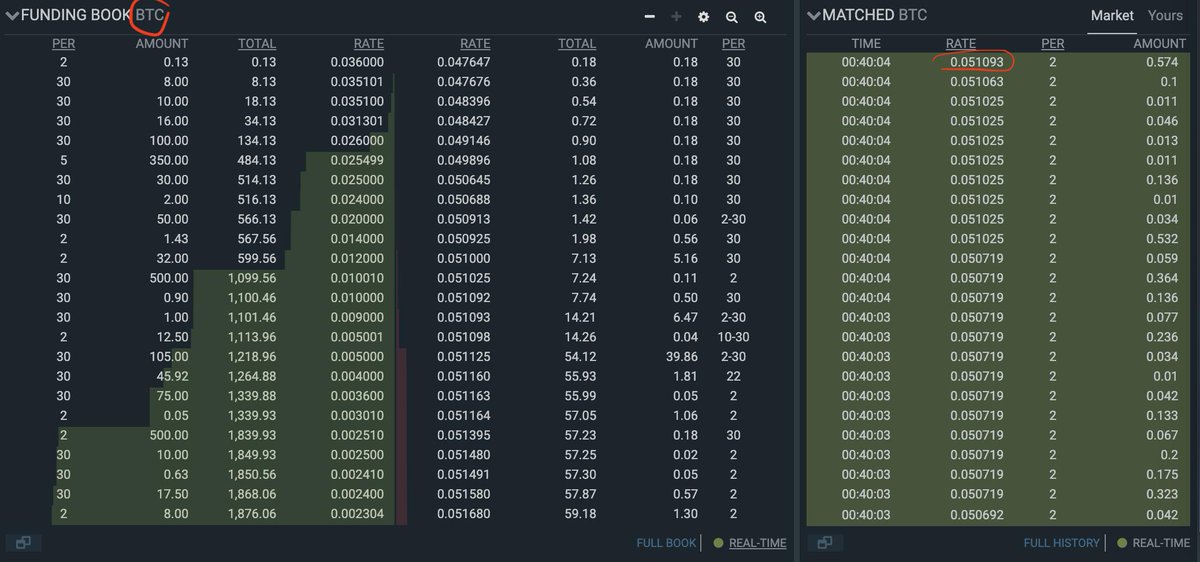Decrease funding book precision with minus icon
The image size is (1200, 562).
tap(650, 16)
